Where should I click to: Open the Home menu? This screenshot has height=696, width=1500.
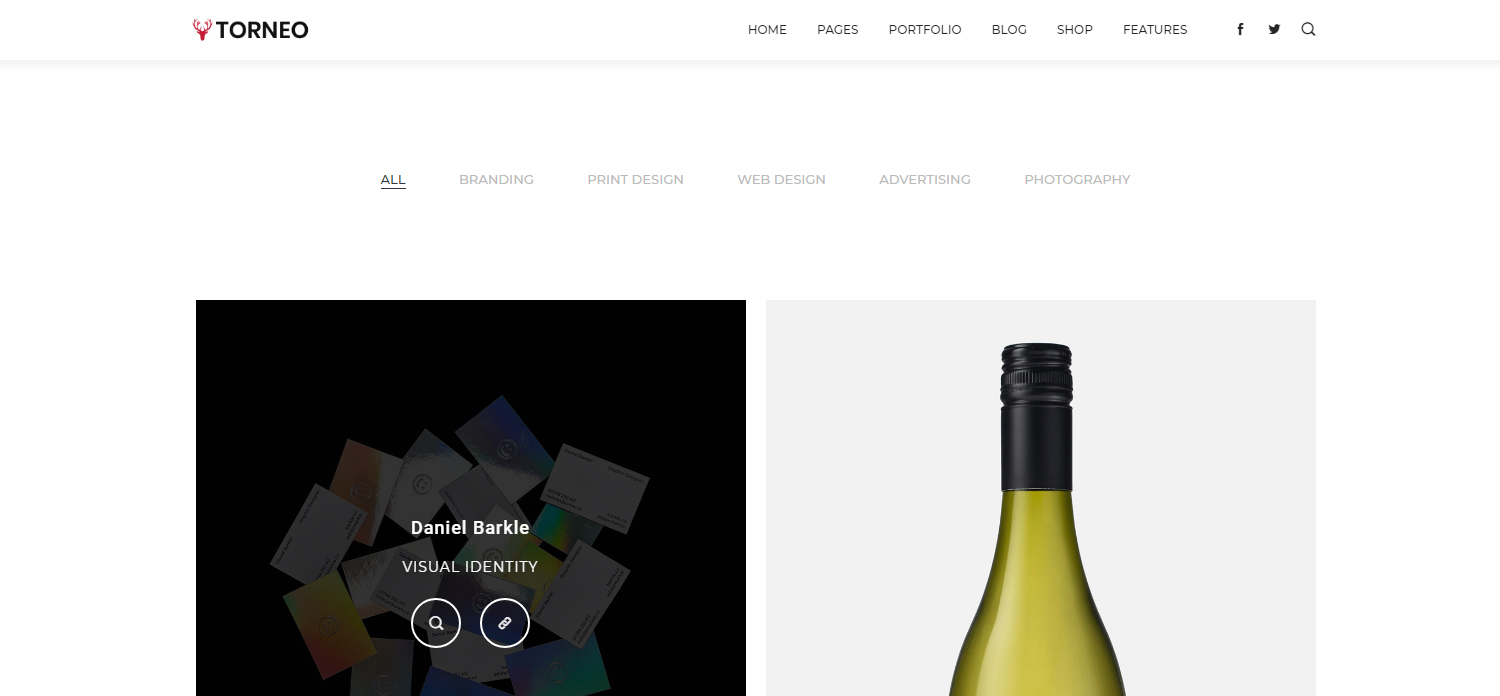point(767,30)
